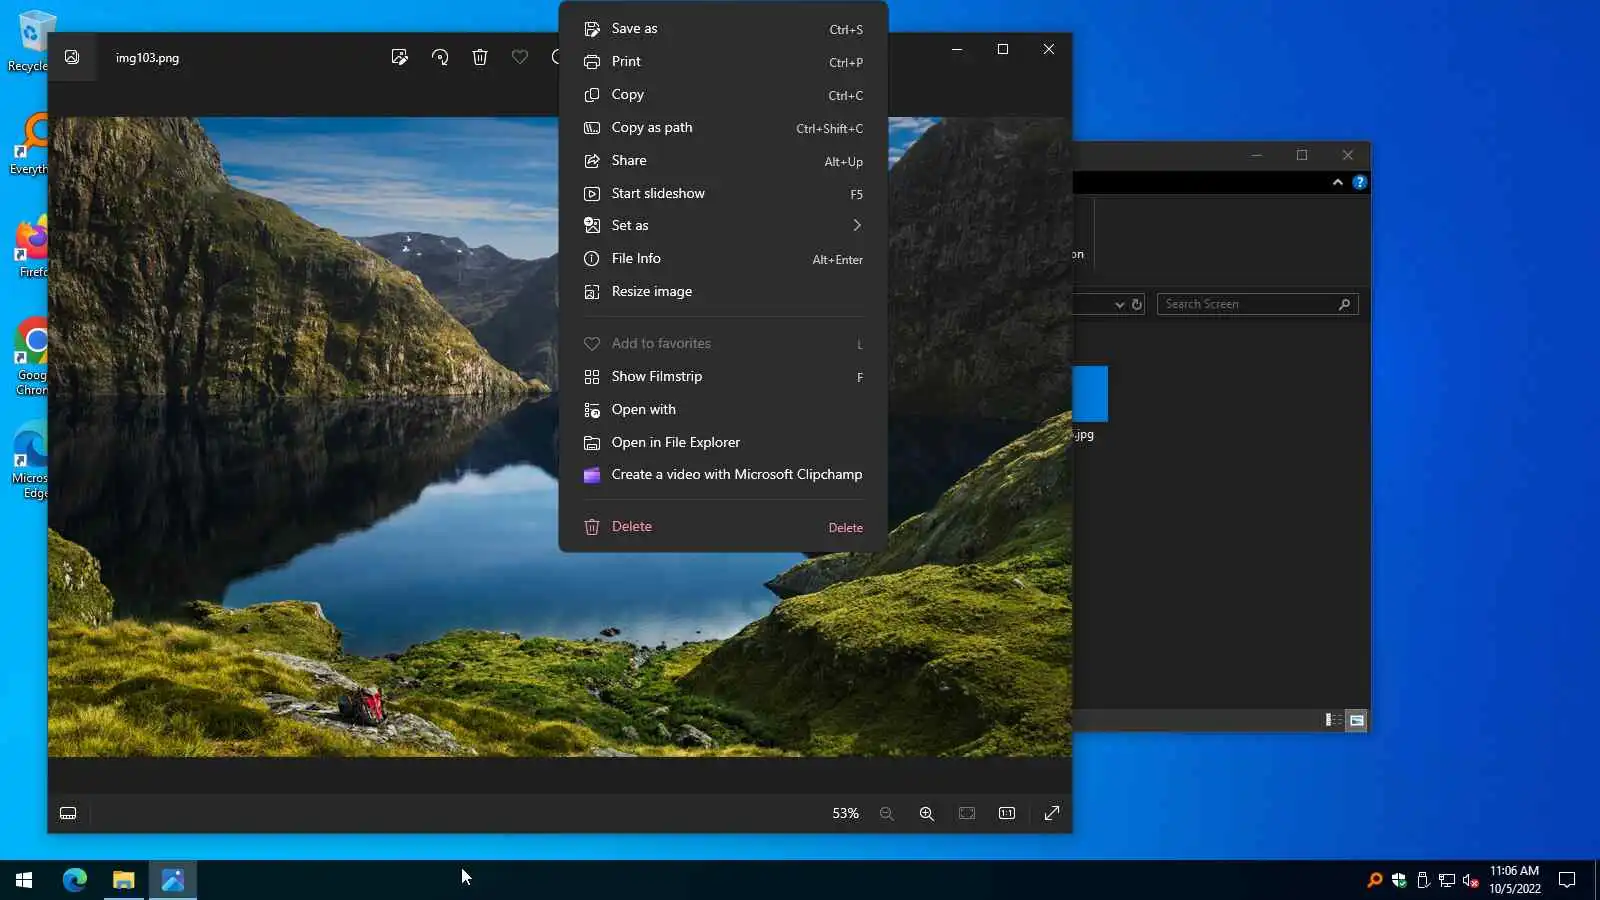The height and width of the screenshot is (900, 1600).
Task: Click the USB safely remove tray icon
Action: tap(1423, 880)
